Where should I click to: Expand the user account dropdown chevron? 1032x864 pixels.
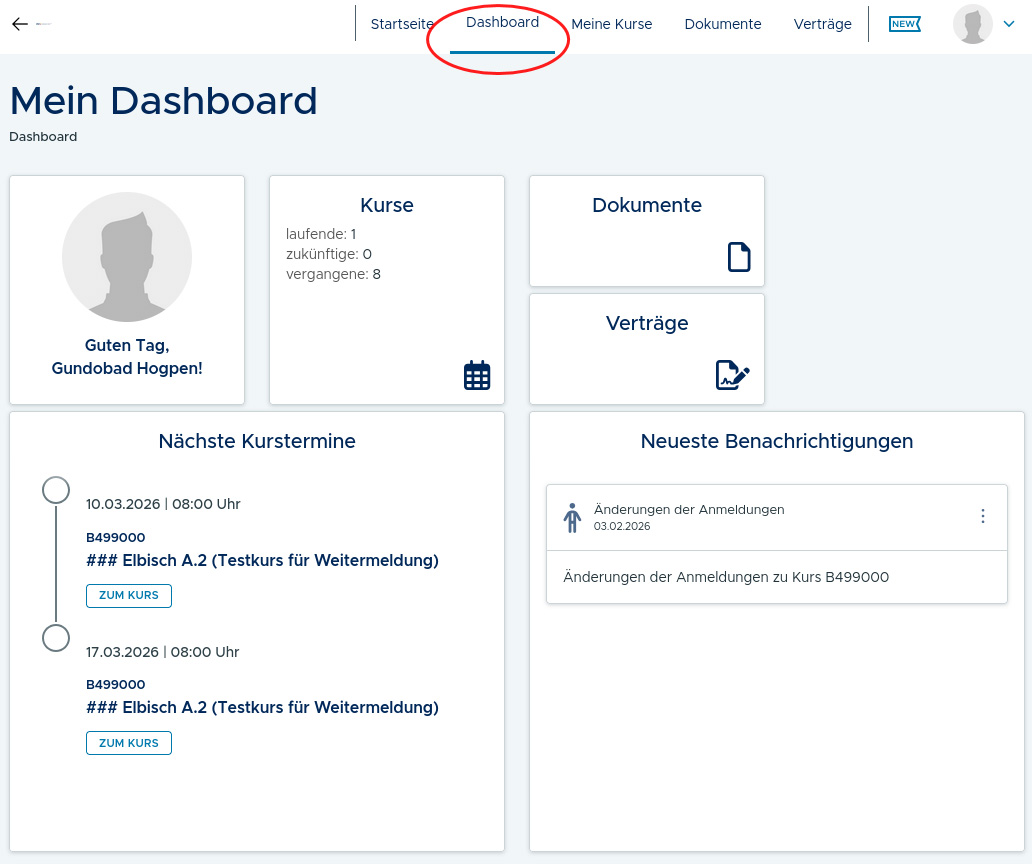(x=1009, y=24)
